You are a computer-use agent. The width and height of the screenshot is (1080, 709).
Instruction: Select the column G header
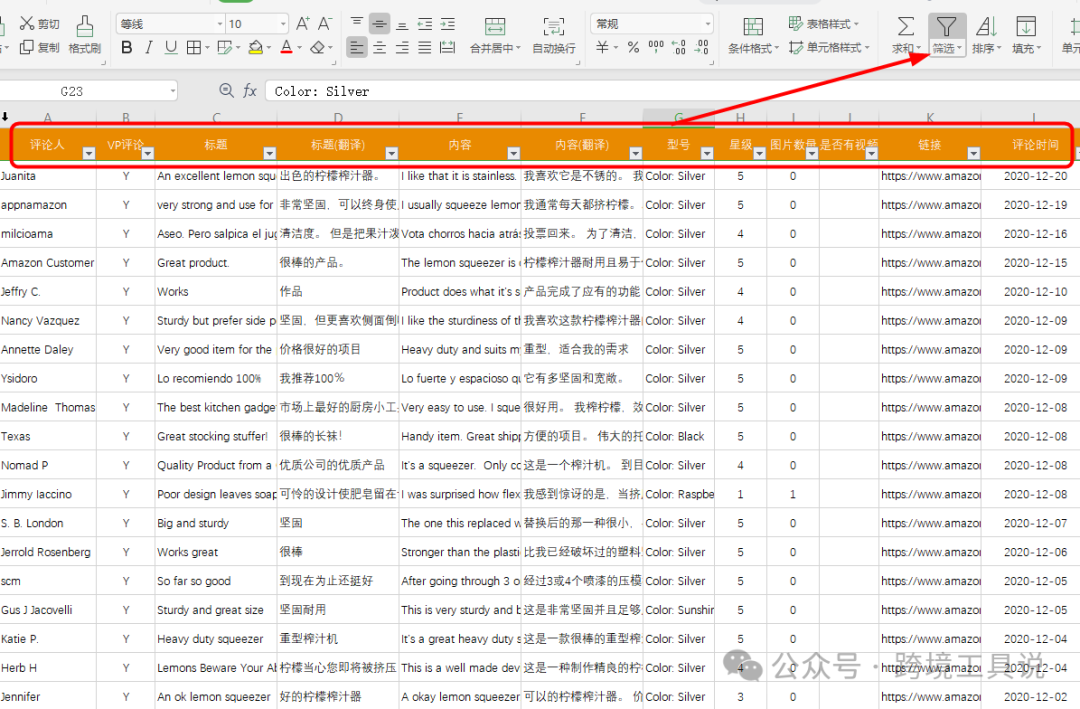pos(678,118)
